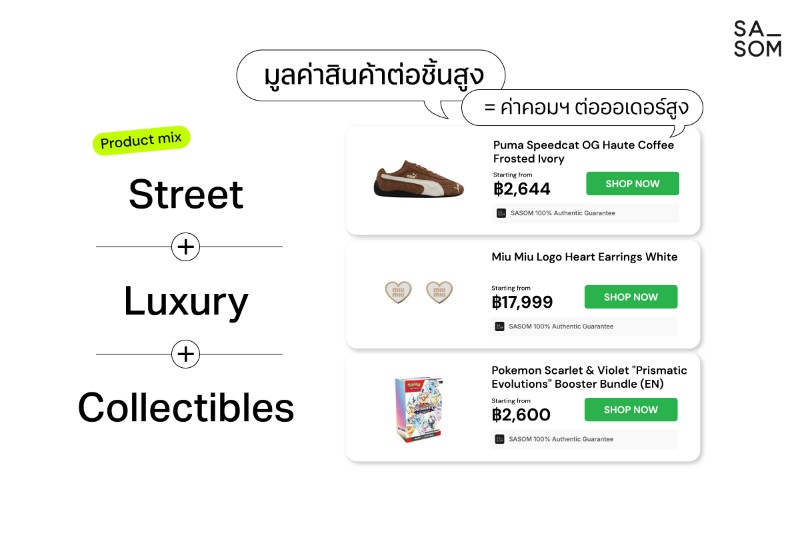Select the Pokemon Scarlet & Violet title

pos(589,377)
